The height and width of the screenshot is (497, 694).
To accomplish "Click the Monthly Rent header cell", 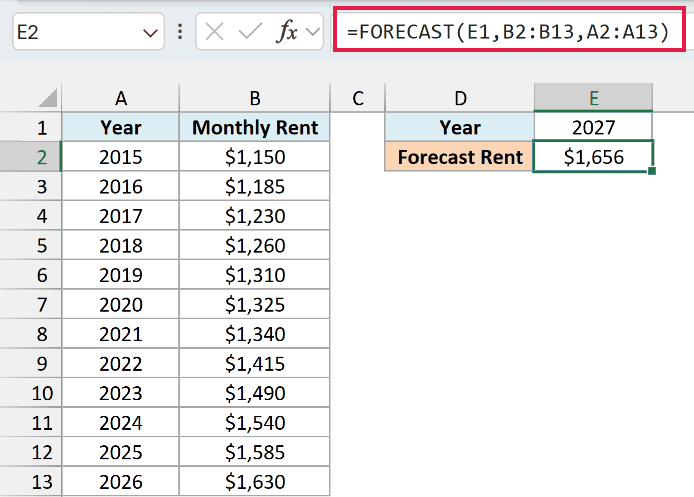I will click(254, 127).
